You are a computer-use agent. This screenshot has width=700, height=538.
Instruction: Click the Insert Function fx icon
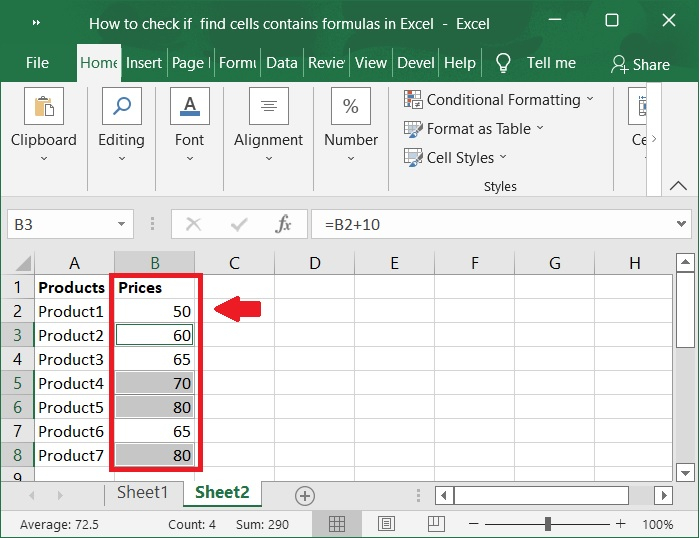click(283, 224)
